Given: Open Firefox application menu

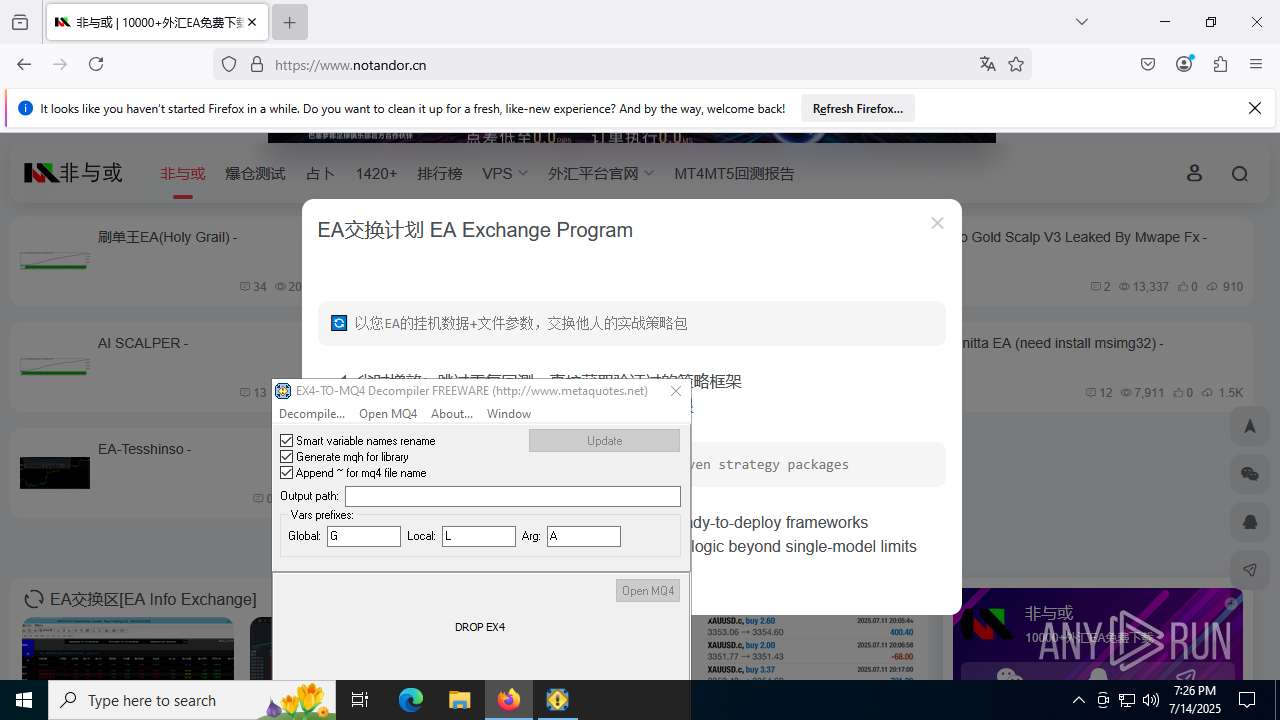Looking at the screenshot, I should coord(1256,64).
